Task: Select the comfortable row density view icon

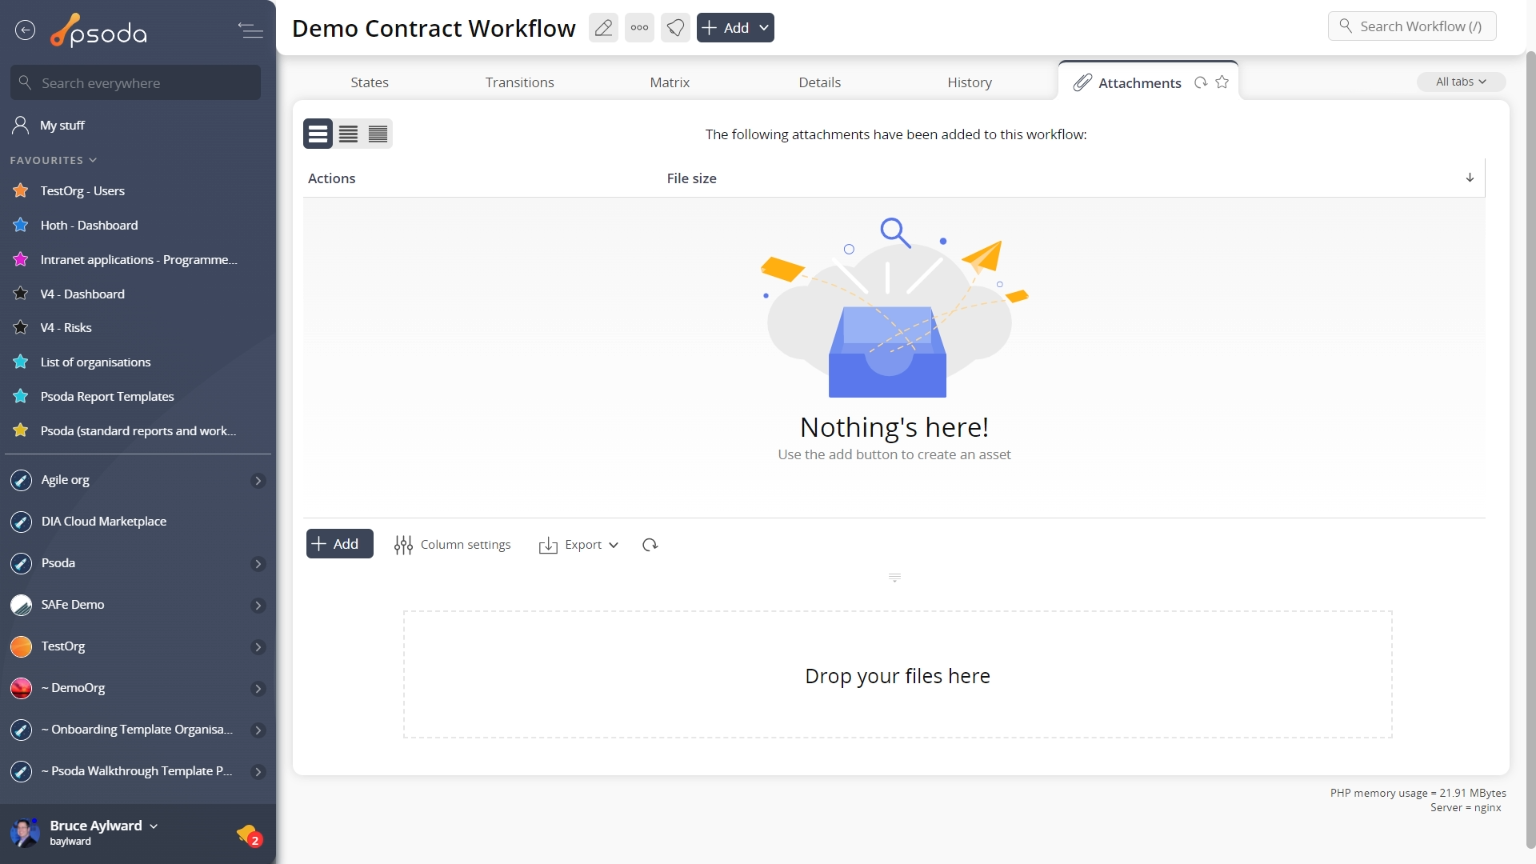Action: click(318, 134)
